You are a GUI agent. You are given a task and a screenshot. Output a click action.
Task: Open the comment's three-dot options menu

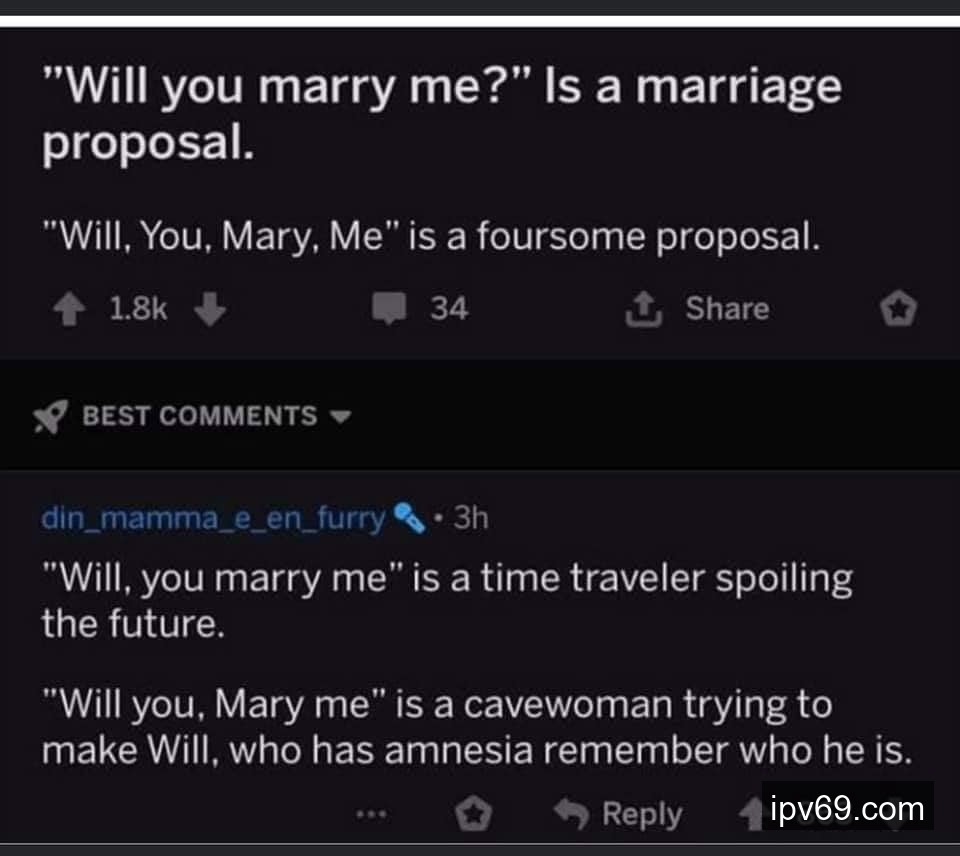[x=372, y=814]
